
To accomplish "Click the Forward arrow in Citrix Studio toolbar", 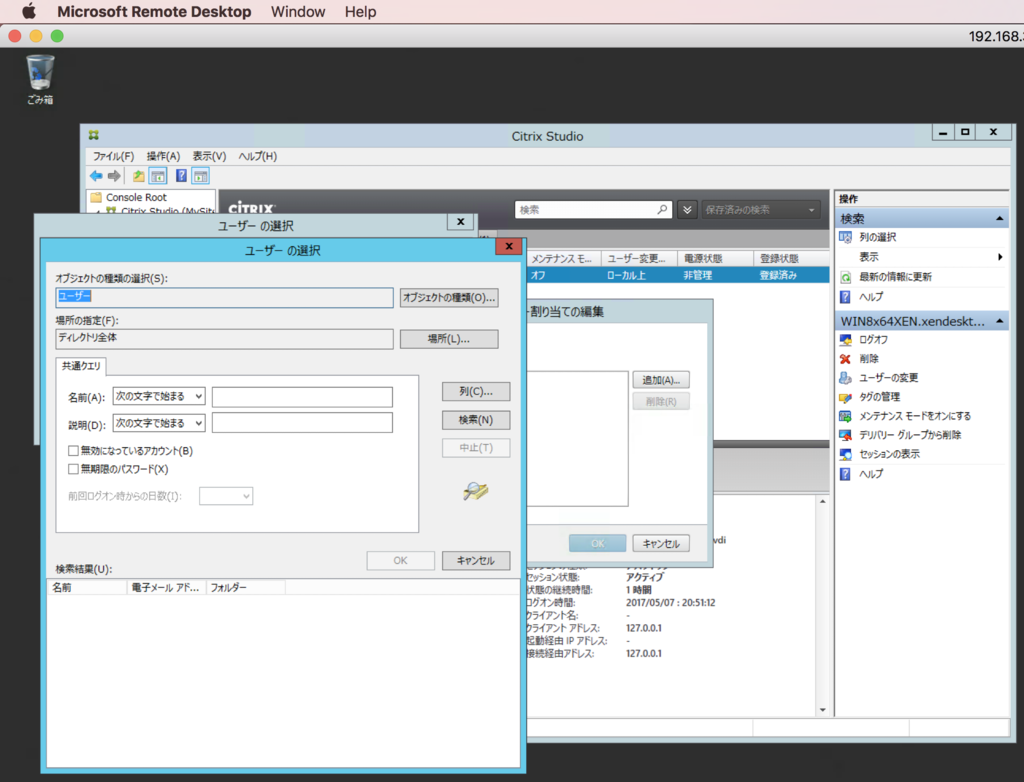I will pos(114,176).
